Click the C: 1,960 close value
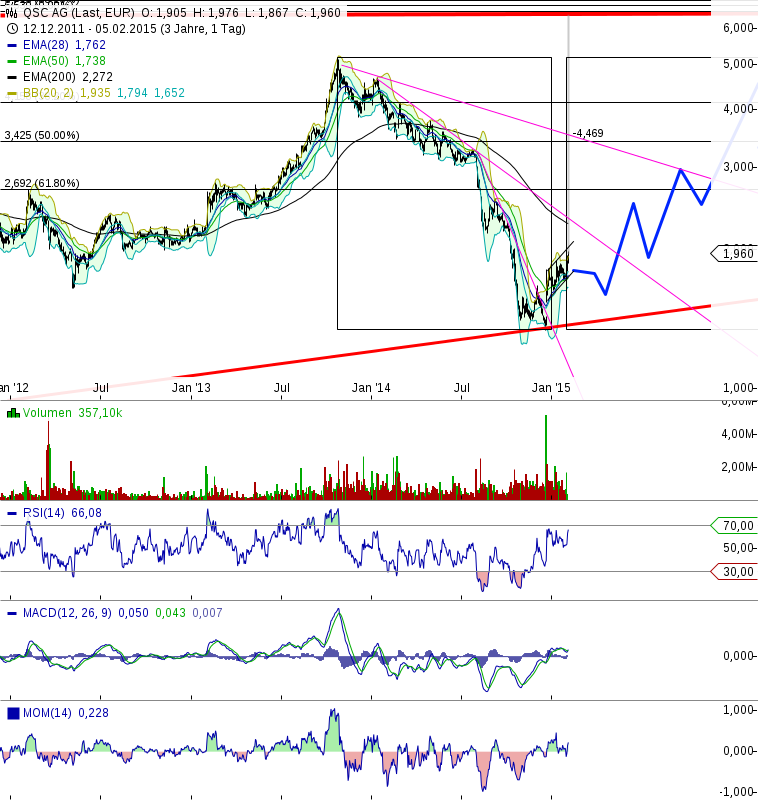Image resolution: width=758 pixels, height=800 pixels. click(318, 13)
